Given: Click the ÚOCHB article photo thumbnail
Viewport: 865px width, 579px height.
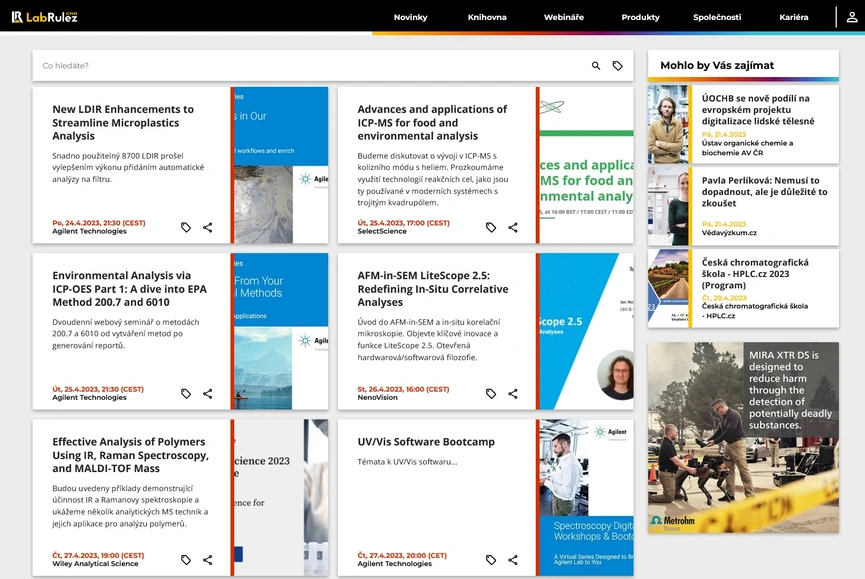Looking at the screenshot, I should coord(668,124).
